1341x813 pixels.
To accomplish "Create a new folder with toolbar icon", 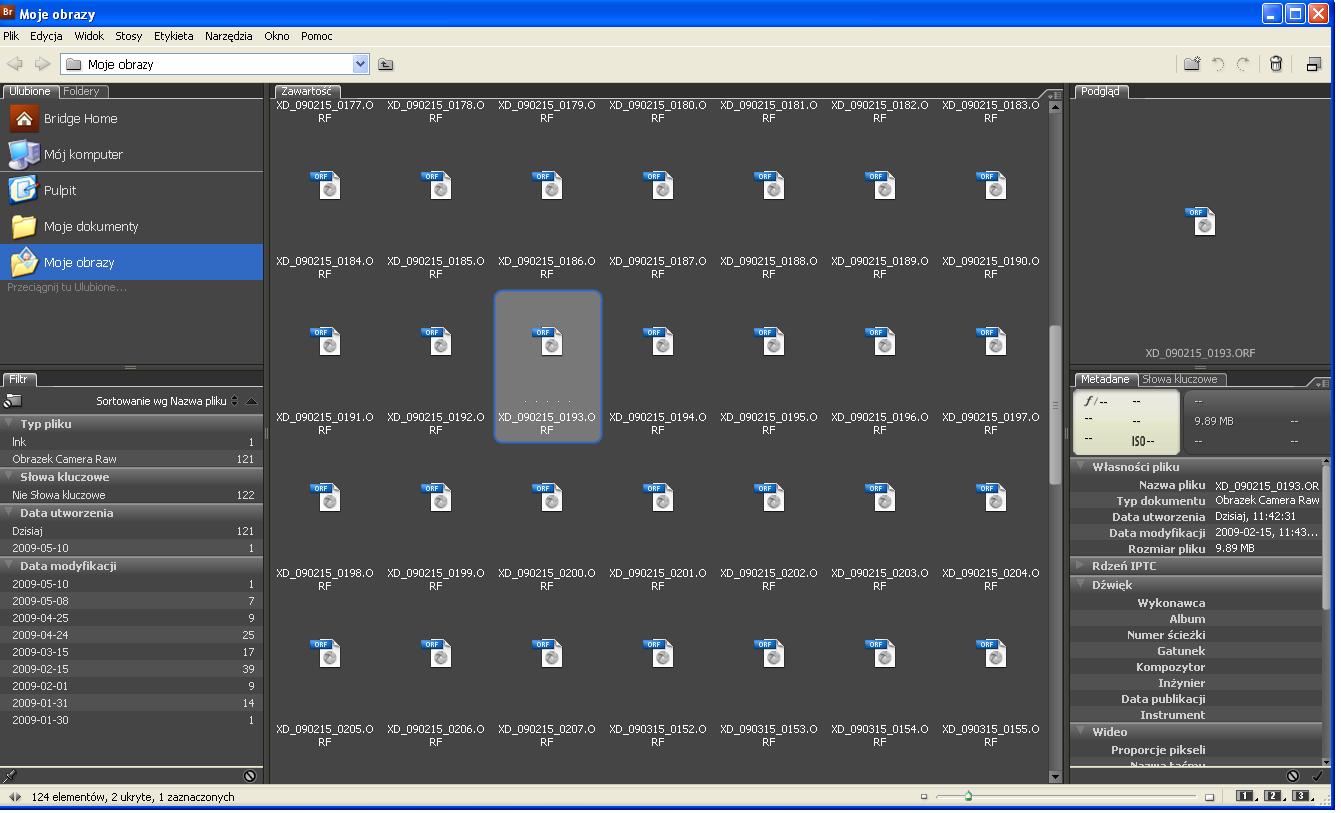I will [x=1192, y=64].
